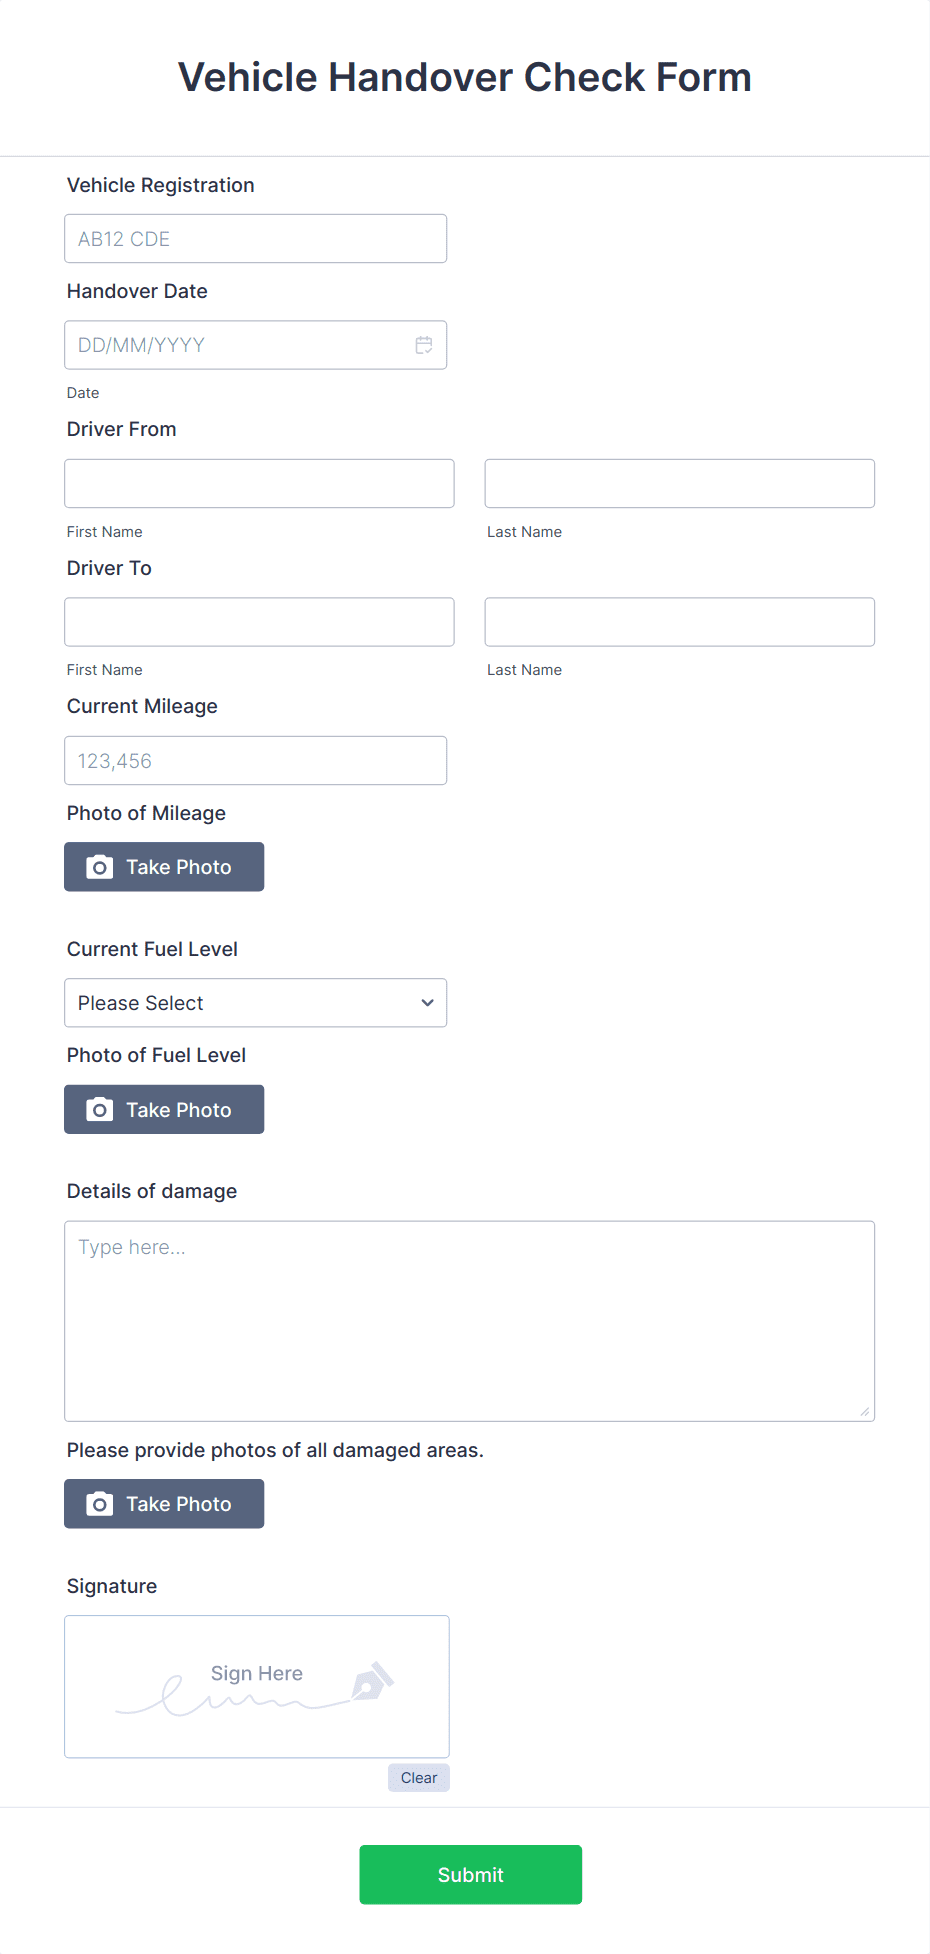Select the Driver To Last Name field
The width and height of the screenshot is (930, 1954).
pyautogui.click(x=679, y=621)
